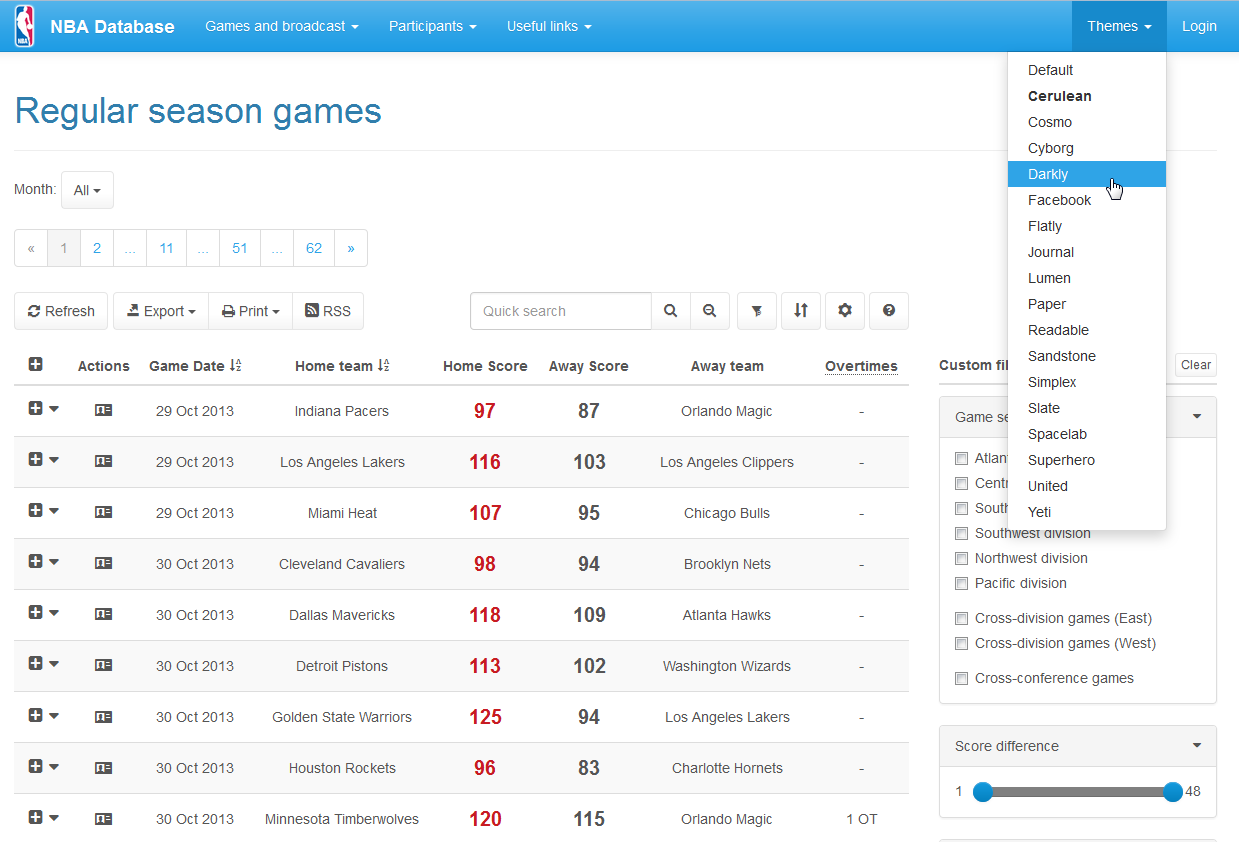Switch to the Flatly theme
This screenshot has width=1239, height=842.
tap(1087, 226)
